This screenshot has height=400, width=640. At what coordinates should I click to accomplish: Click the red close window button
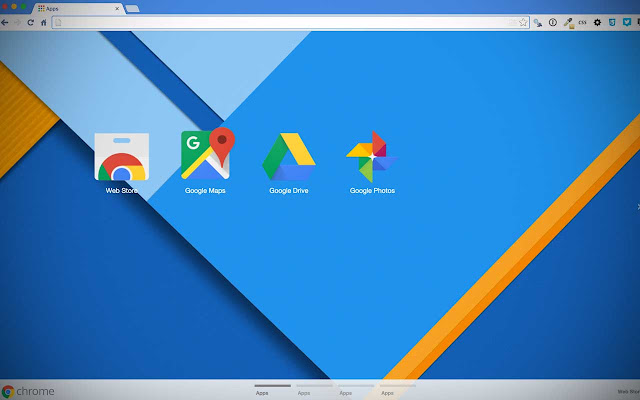pos(5,7)
